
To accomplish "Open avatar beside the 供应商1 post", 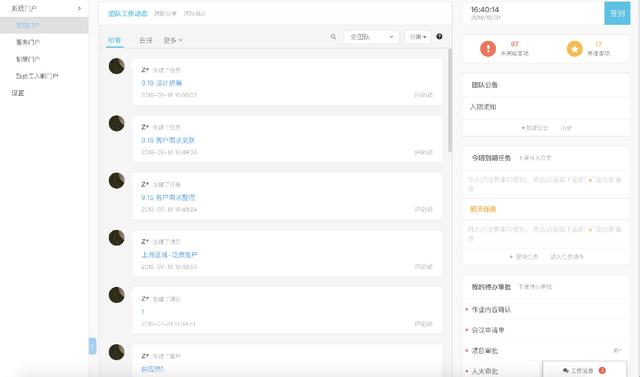I will point(116,352).
